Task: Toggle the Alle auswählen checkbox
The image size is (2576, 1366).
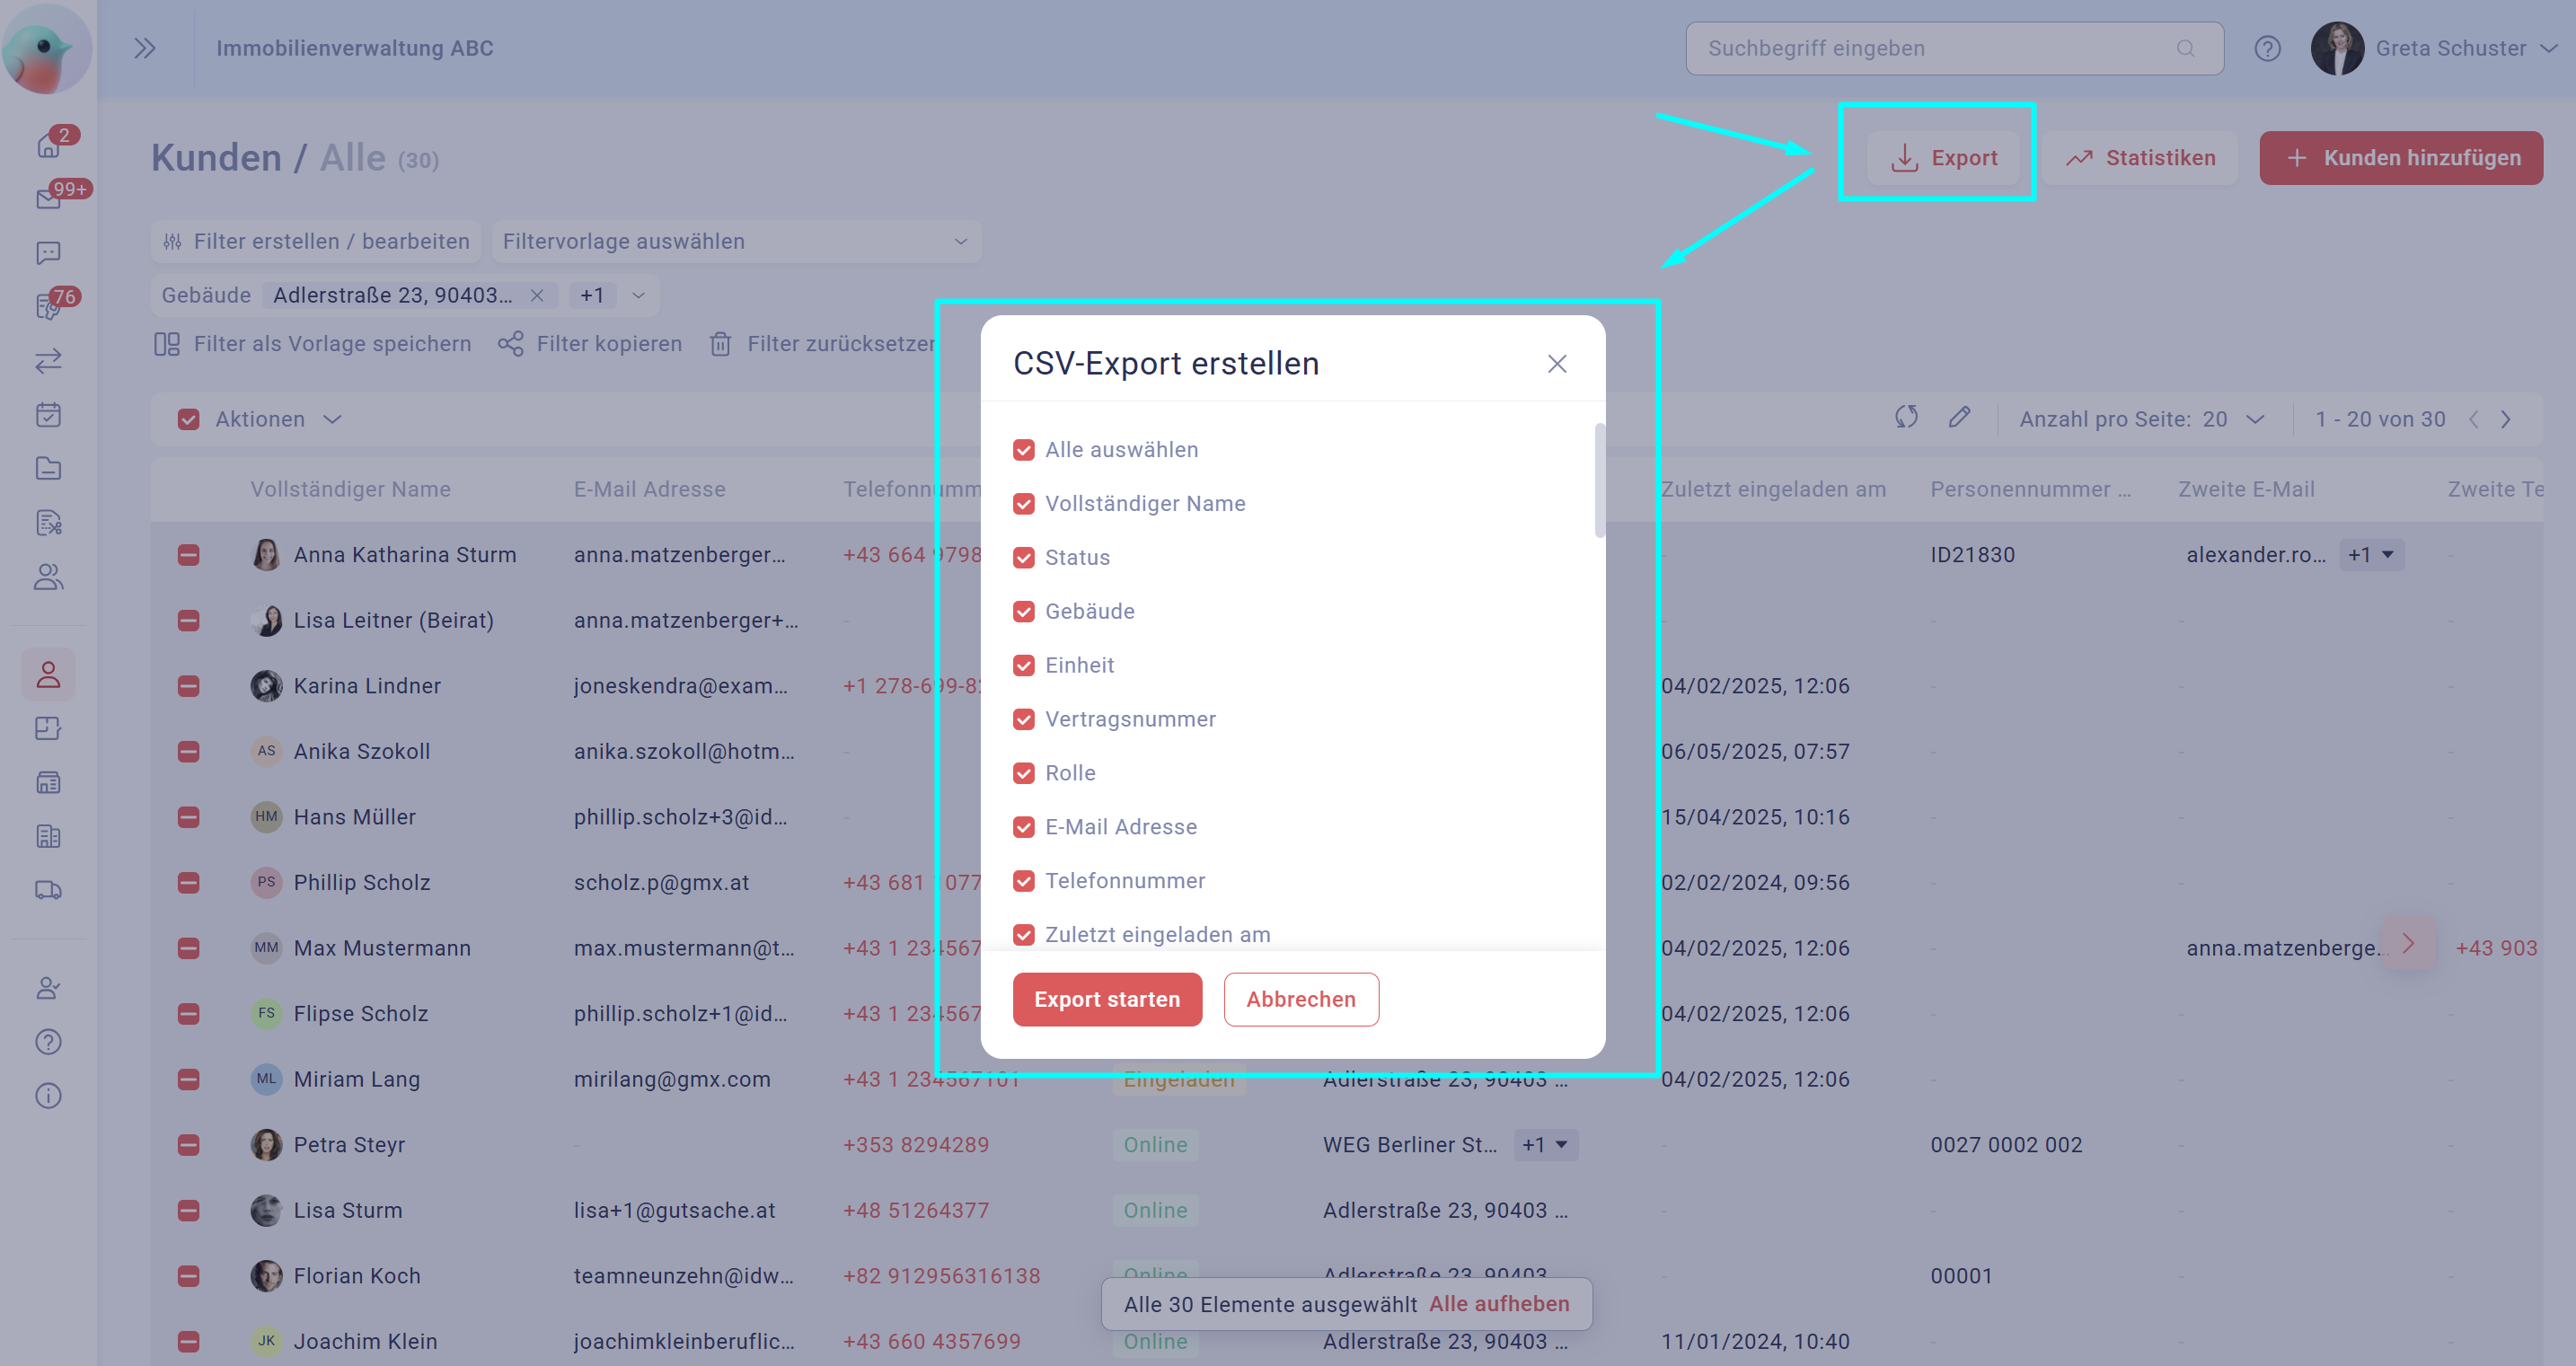Action: (1023, 450)
